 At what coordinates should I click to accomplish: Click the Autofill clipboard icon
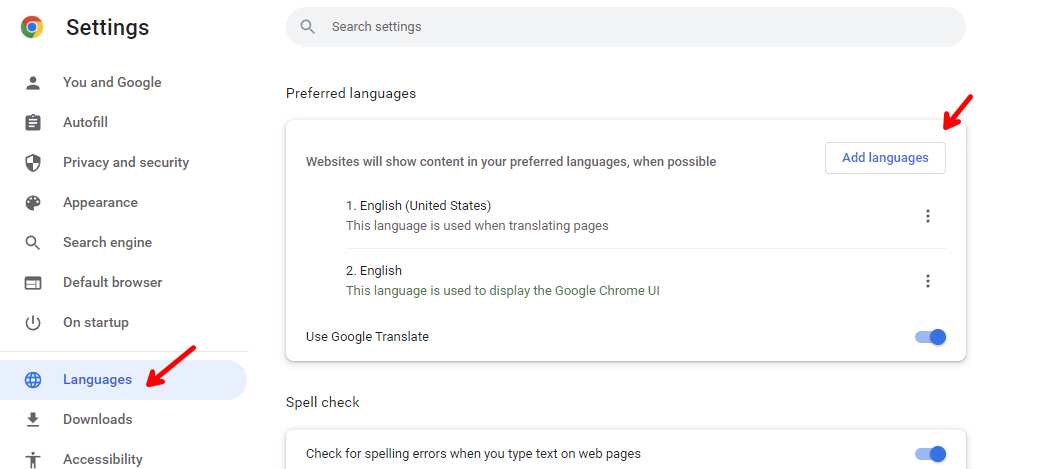[33, 123]
